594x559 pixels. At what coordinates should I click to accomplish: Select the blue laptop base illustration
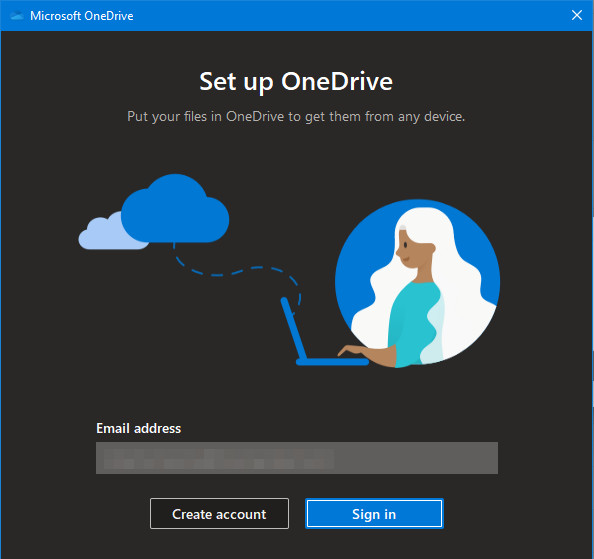(333, 362)
